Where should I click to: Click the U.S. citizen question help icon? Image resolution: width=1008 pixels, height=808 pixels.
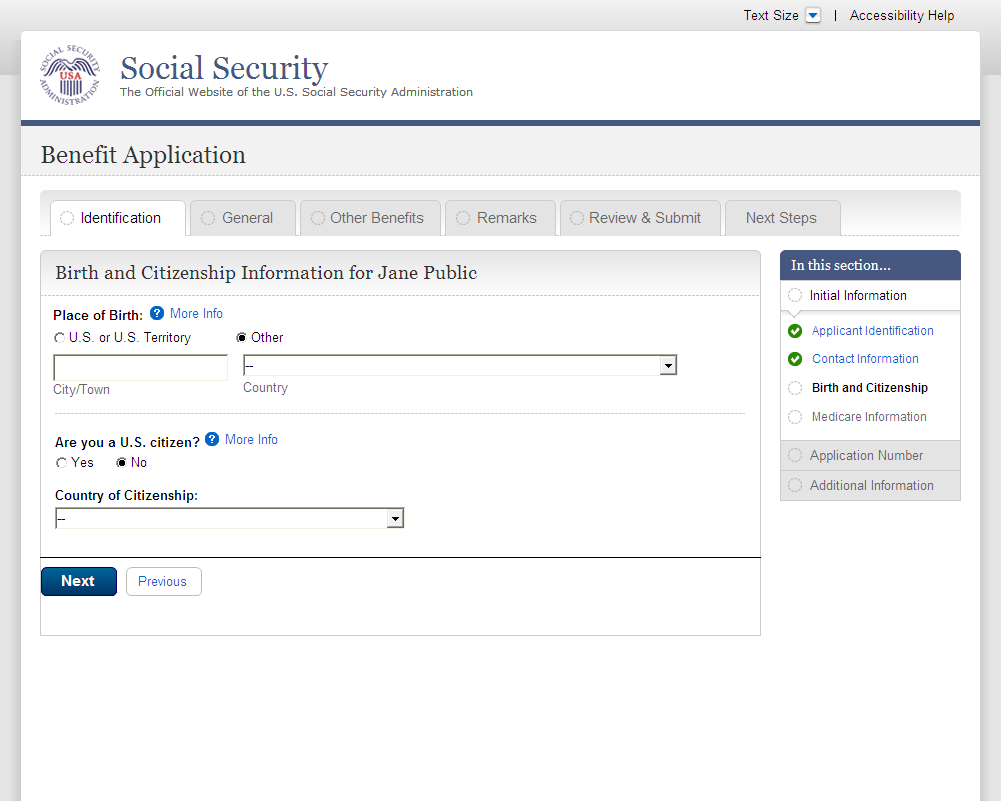[212, 439]
